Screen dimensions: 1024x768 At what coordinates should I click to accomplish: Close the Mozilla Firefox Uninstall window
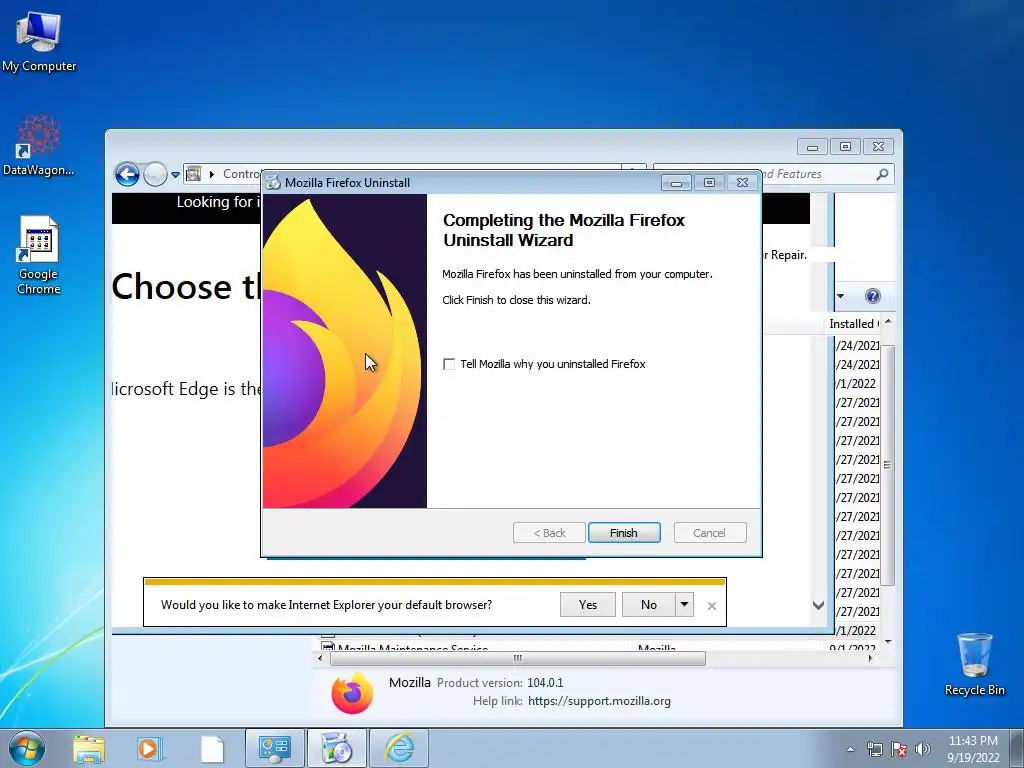743,183
